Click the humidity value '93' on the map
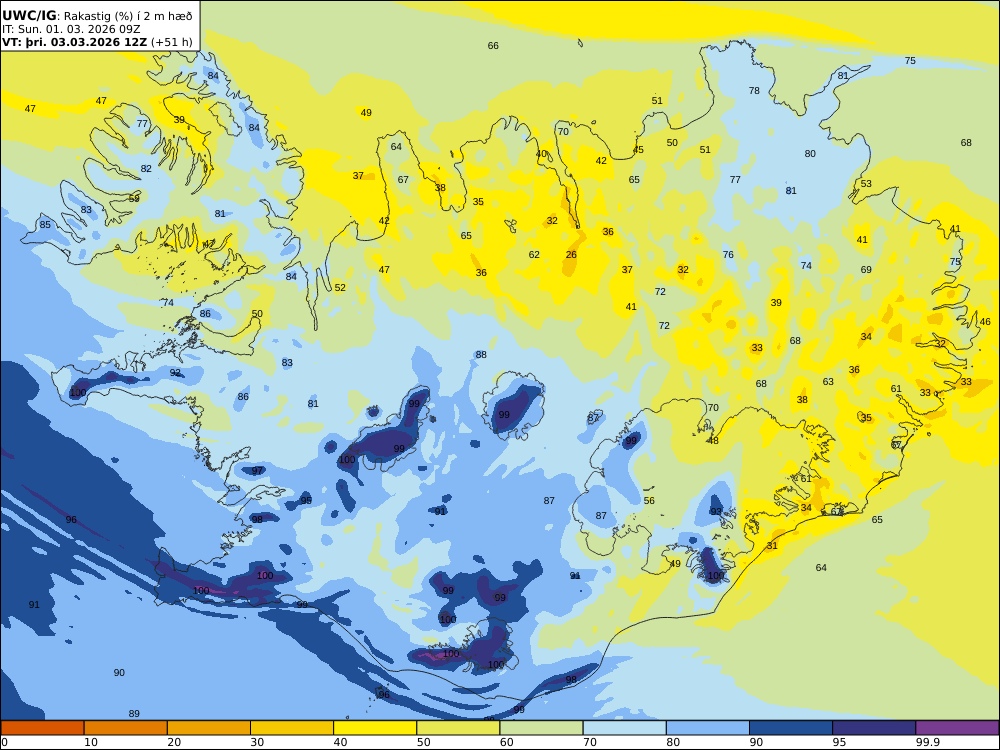 pos(716,512)
